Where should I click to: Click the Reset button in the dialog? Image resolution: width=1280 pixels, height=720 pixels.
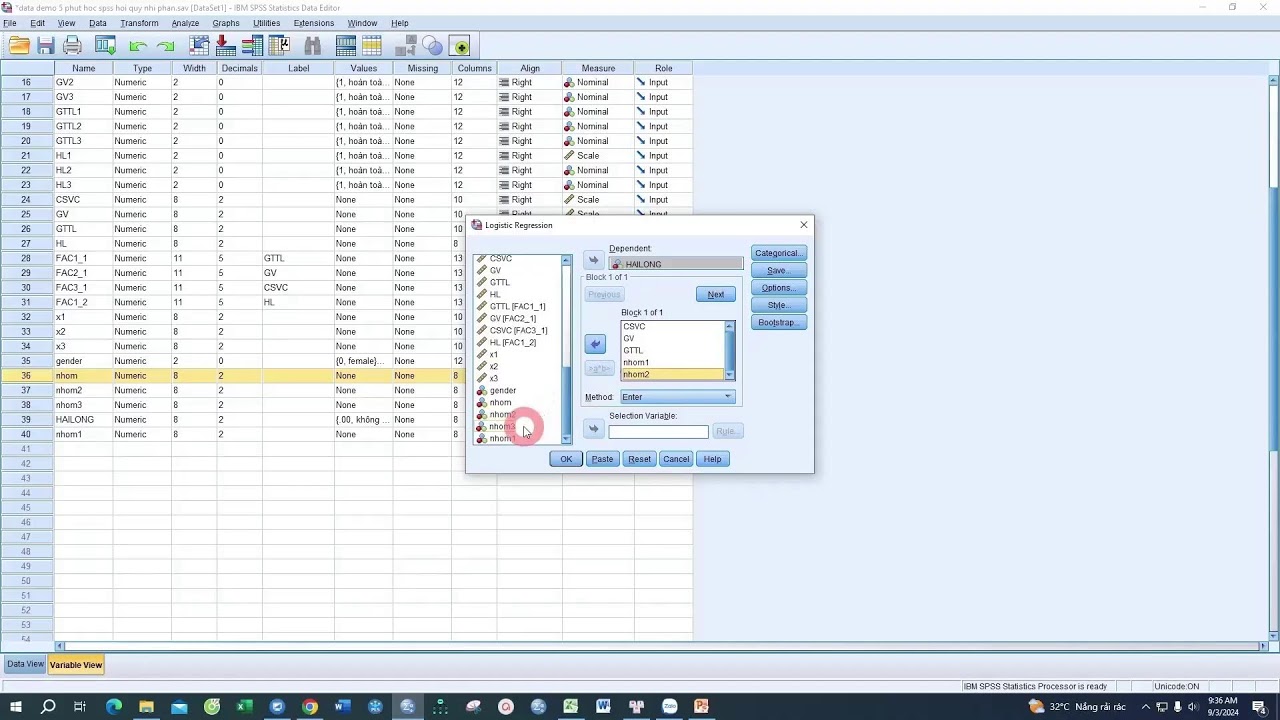tap(639, 459)
